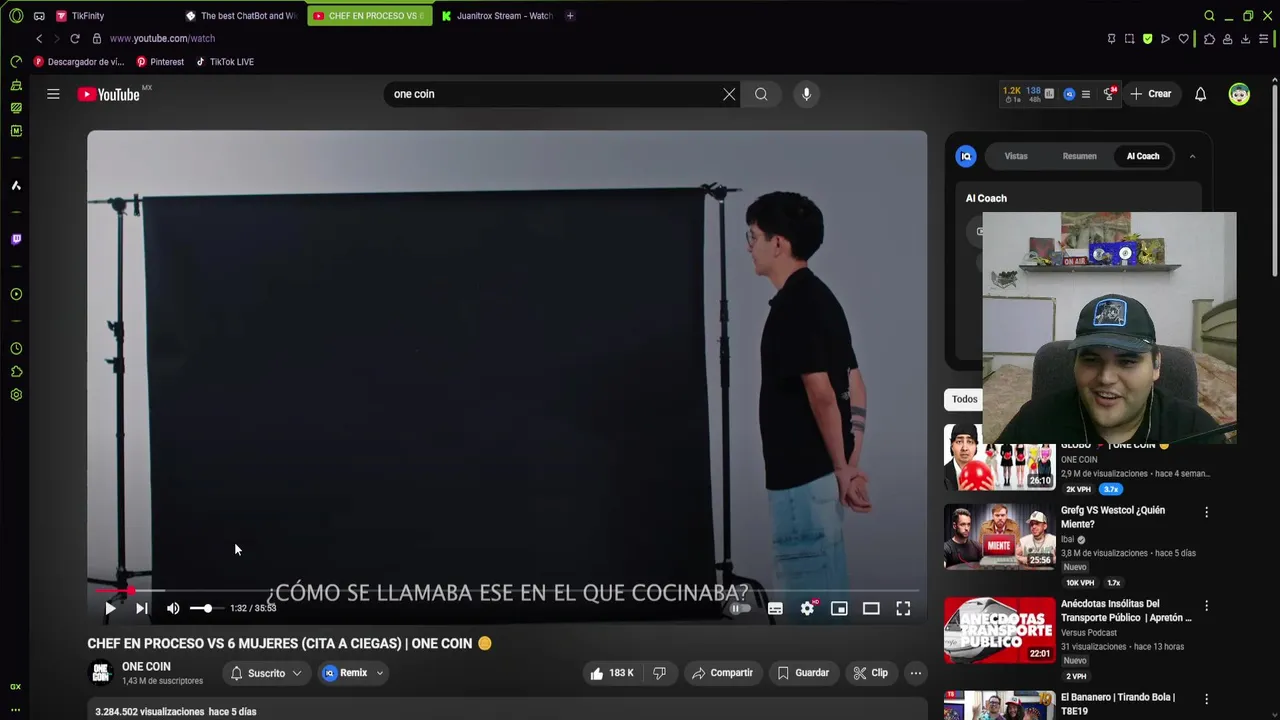Open options menu for El Bananero video

coord(1206,699)
